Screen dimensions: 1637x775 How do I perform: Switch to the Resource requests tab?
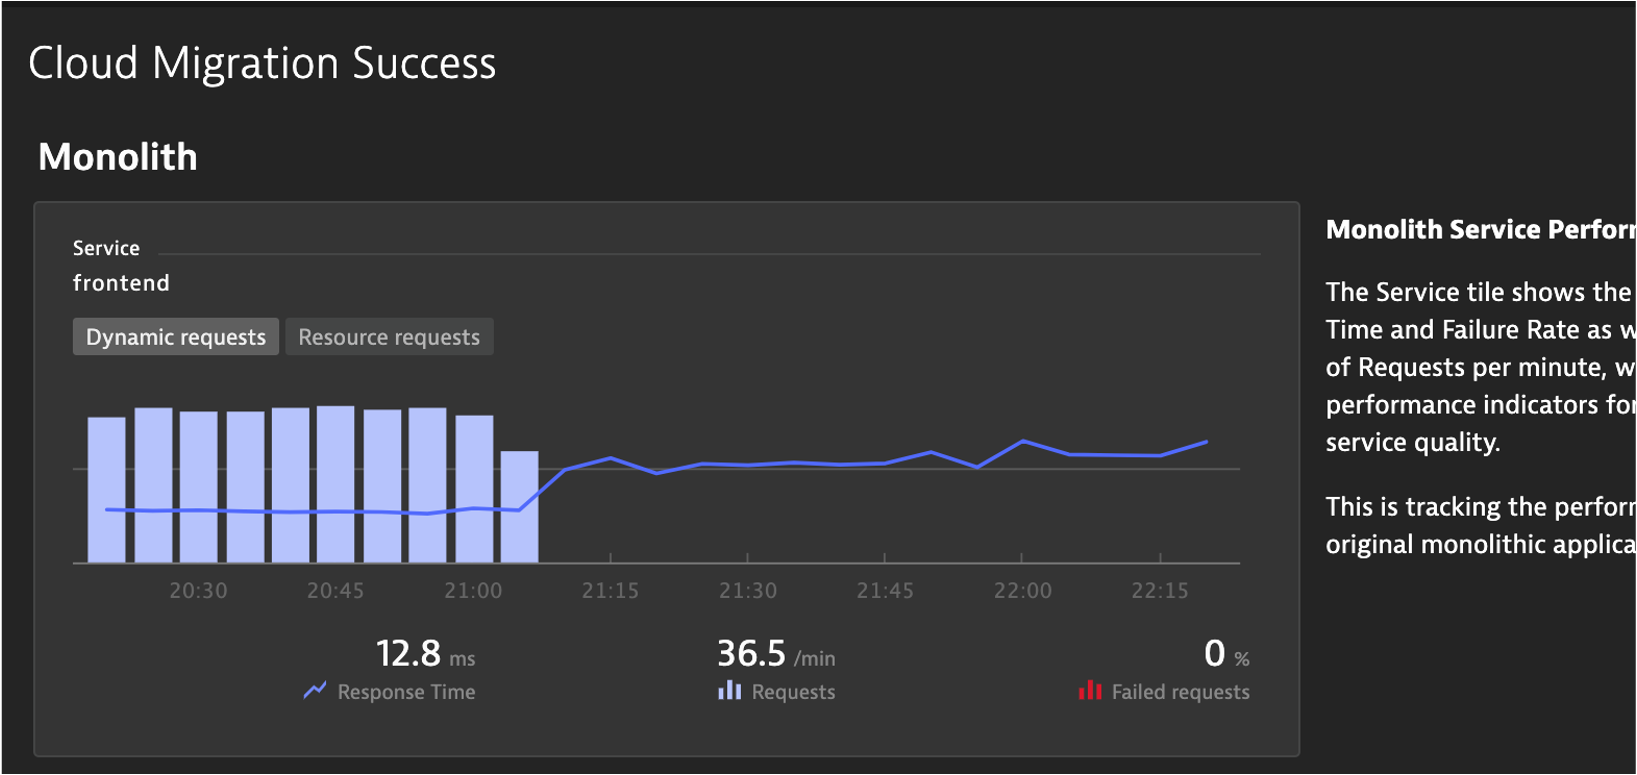click(389, 337)
